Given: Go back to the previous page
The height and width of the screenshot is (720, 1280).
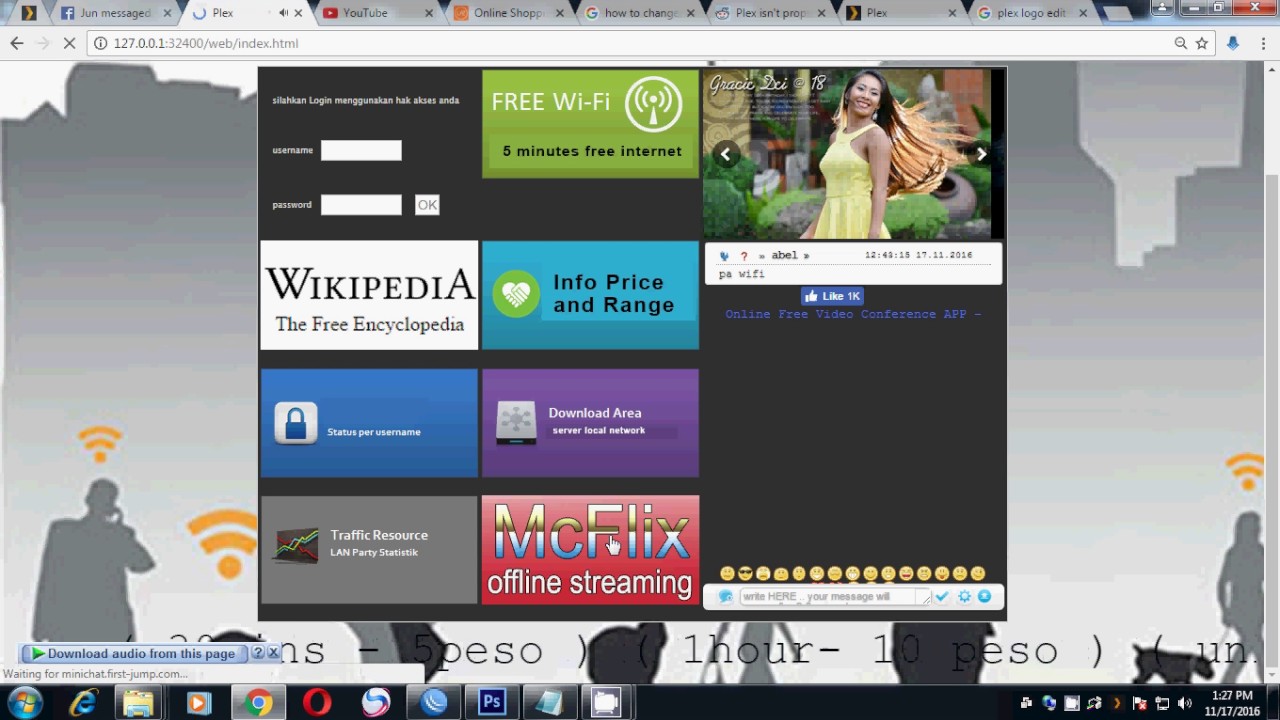Looking at the screenshot, I should pos(17,43).
